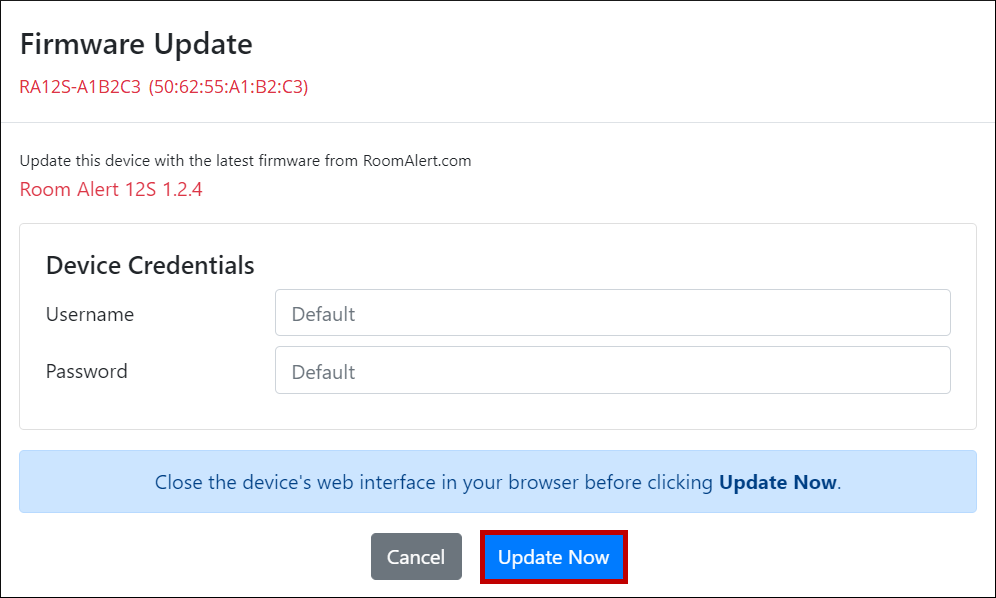Click bold Update Now text in the banner
Image resolution: width=996 pixels, height=598 pixels.
pos(777,482)
